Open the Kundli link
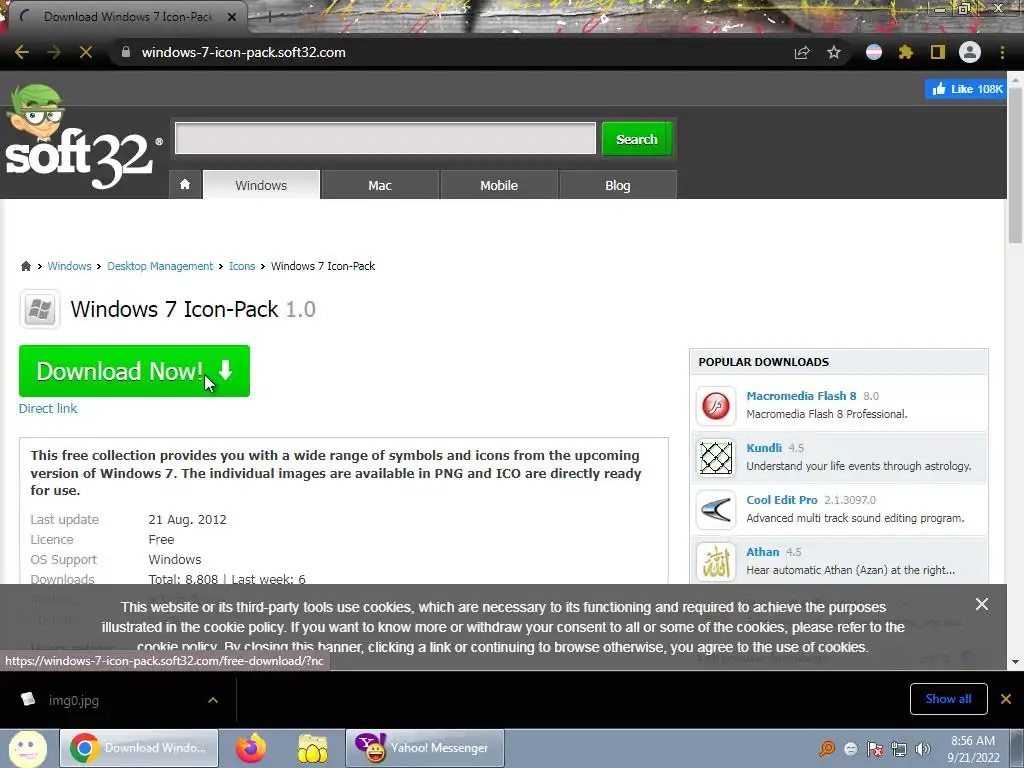Image resolution: width=1024 pixels, height=768 pixels. 764,447
